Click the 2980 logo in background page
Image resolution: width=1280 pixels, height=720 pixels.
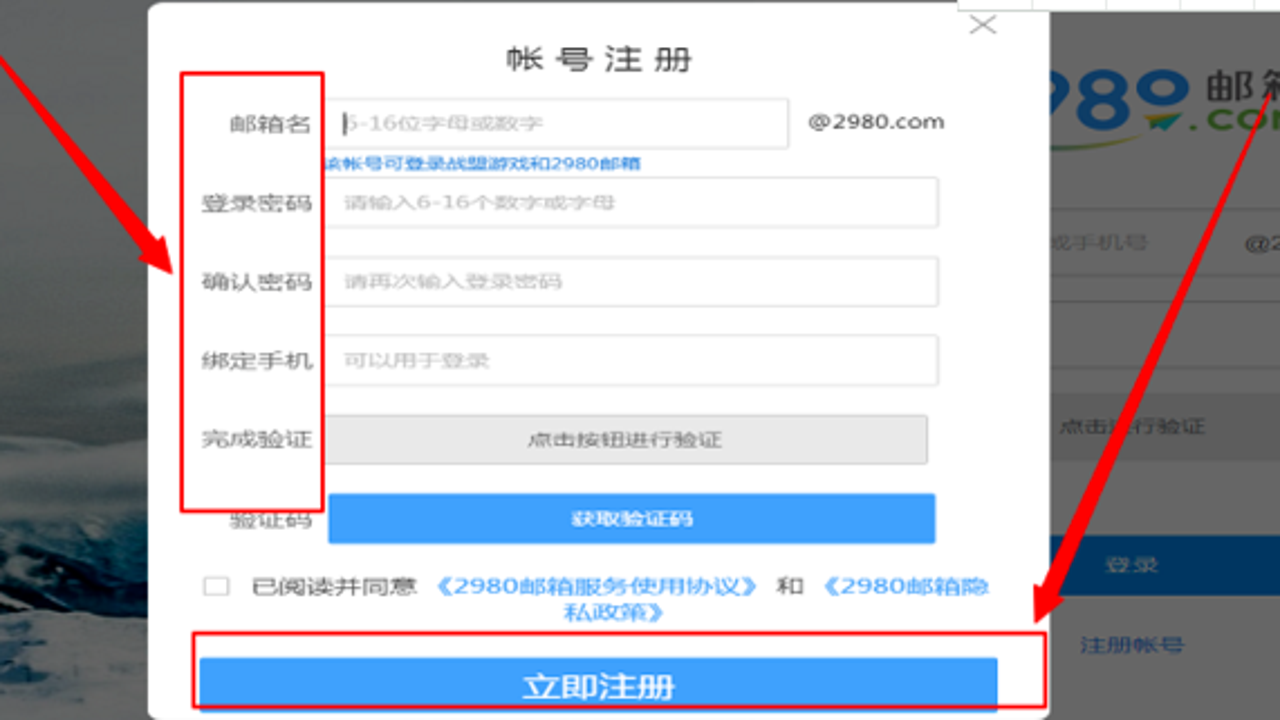1165,108
